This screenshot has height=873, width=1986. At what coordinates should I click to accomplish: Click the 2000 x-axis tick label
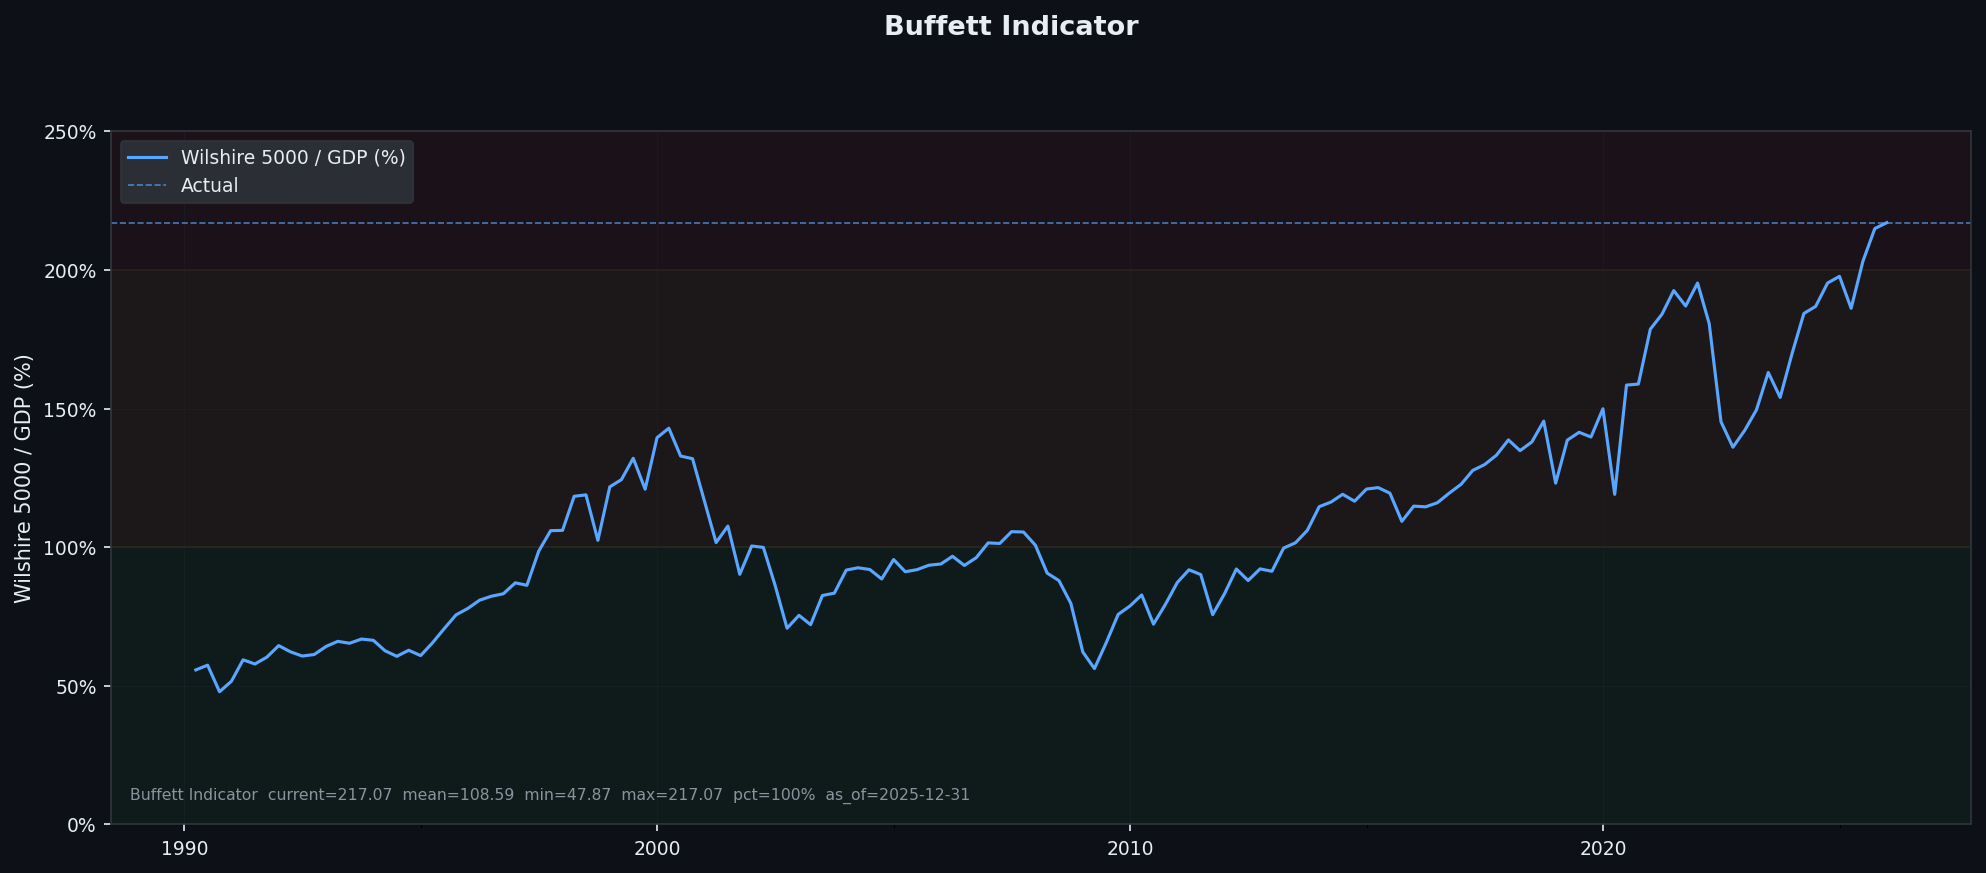click(x=657, y=849)
